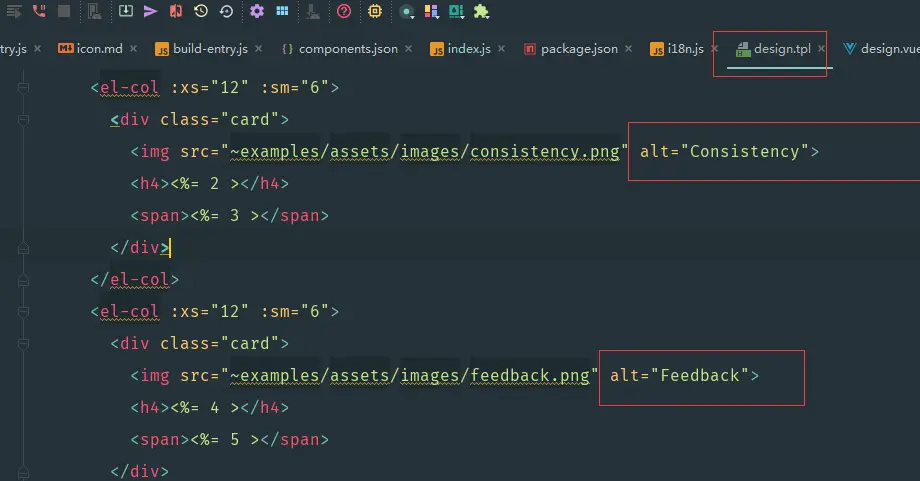The height and width of the screenshot is (481, 920).
Task: Click the braces icon on components.json tab
Action: pos(287,49)
